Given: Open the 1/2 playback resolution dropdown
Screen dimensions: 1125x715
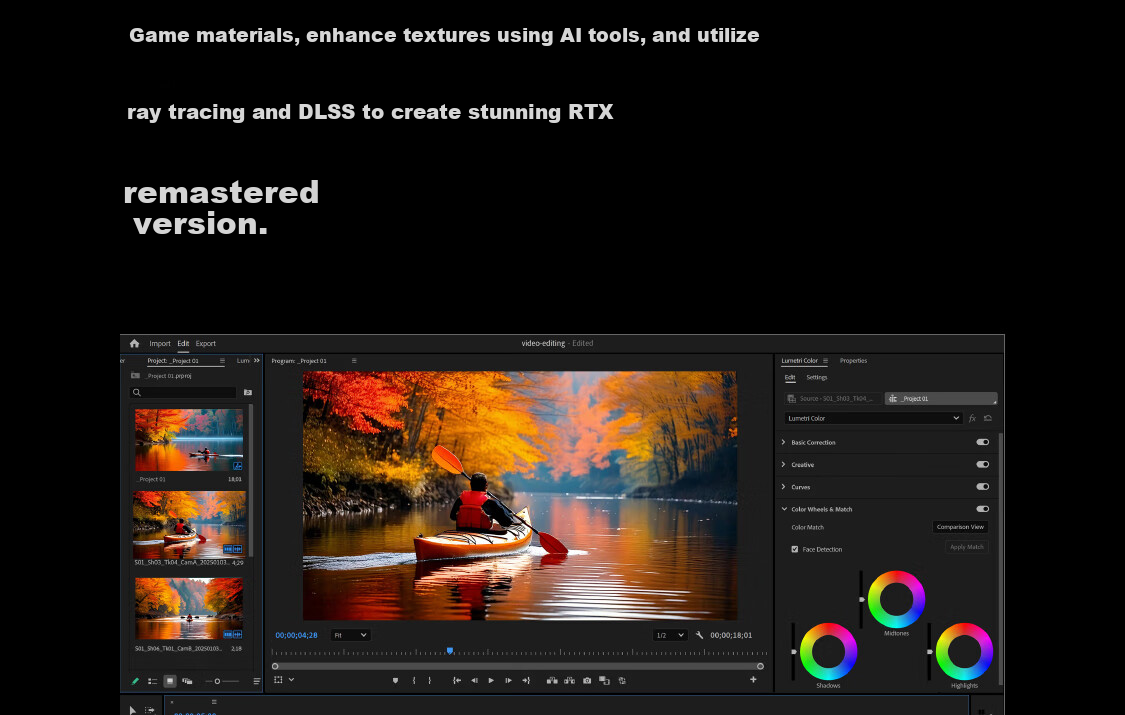Looking at the screenshot, I should point(670,635).
